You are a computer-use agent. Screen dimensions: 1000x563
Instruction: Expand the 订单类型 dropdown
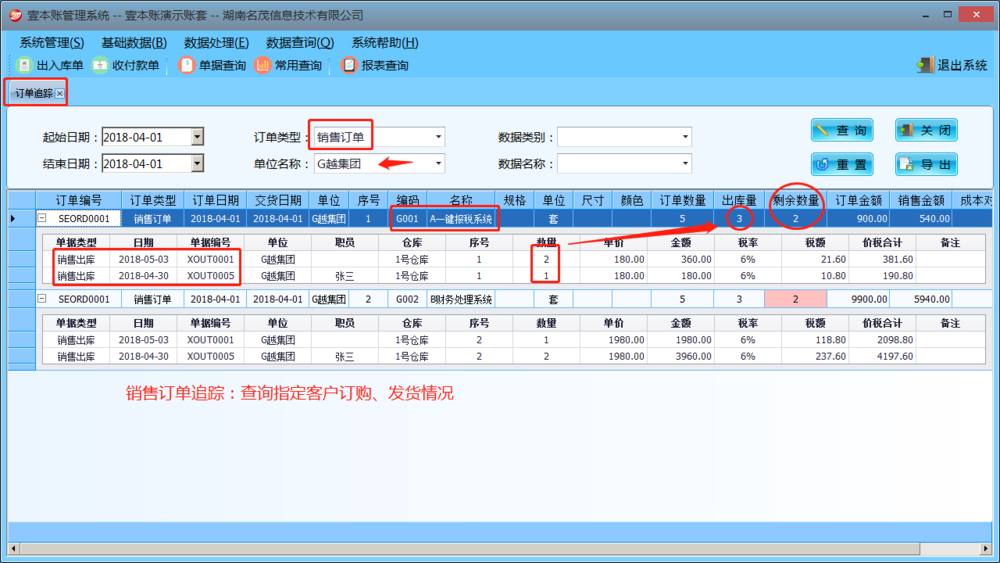tap(438, 136)
